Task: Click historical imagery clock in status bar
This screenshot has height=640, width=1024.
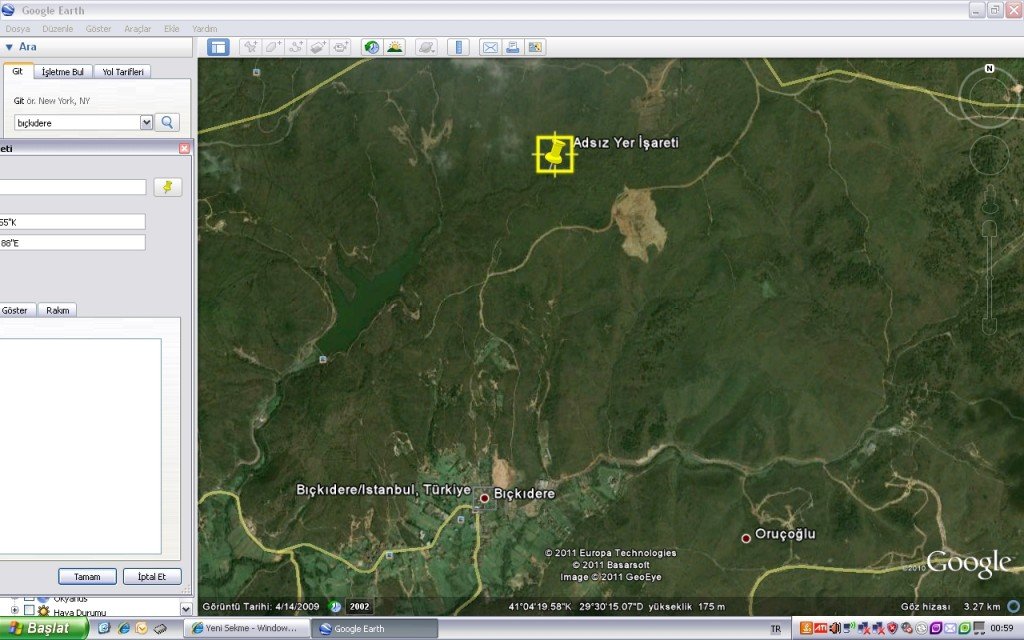Action: [335, 607]
